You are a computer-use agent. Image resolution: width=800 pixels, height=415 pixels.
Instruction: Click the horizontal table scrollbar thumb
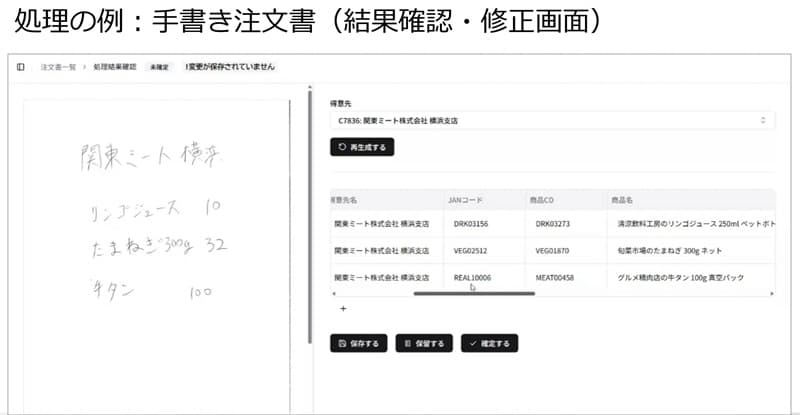[474, 294]
